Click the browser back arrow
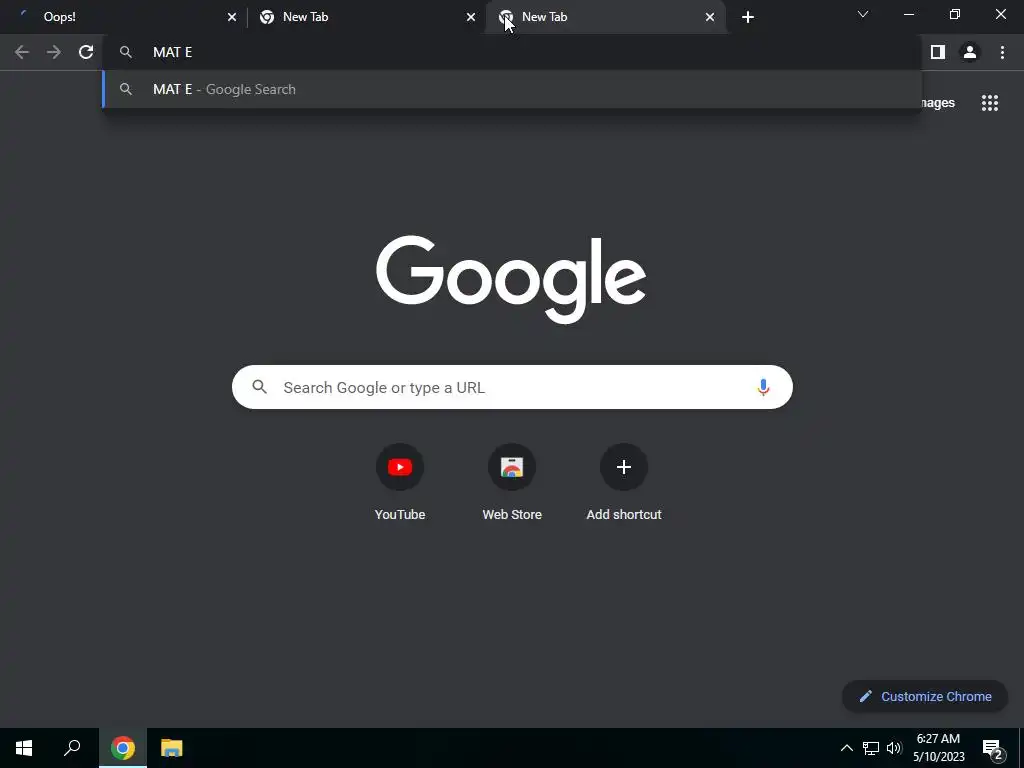 coord(22,52)
